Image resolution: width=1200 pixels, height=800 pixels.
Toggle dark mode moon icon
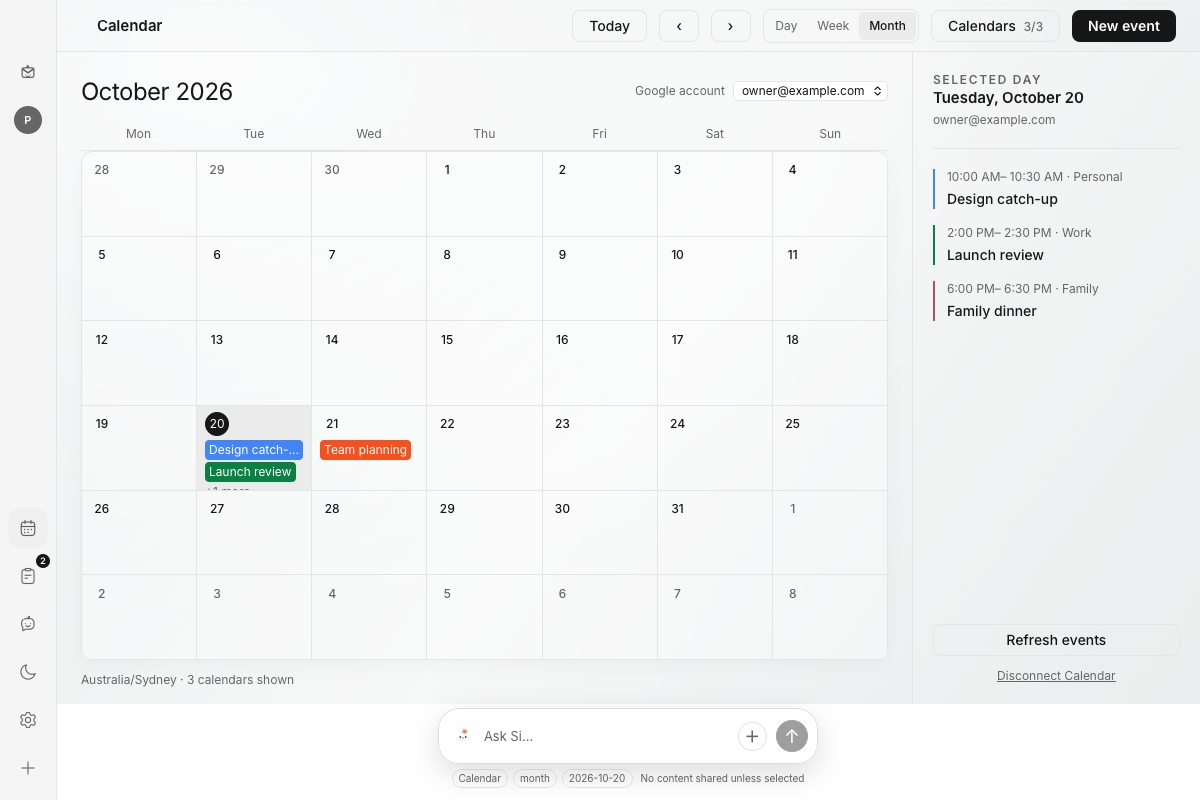point(28,672)
